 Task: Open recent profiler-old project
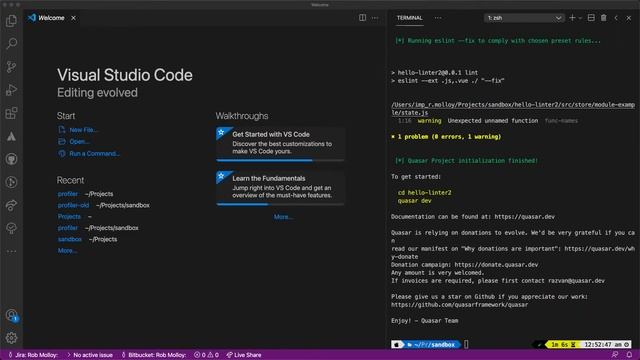point(73,205)
